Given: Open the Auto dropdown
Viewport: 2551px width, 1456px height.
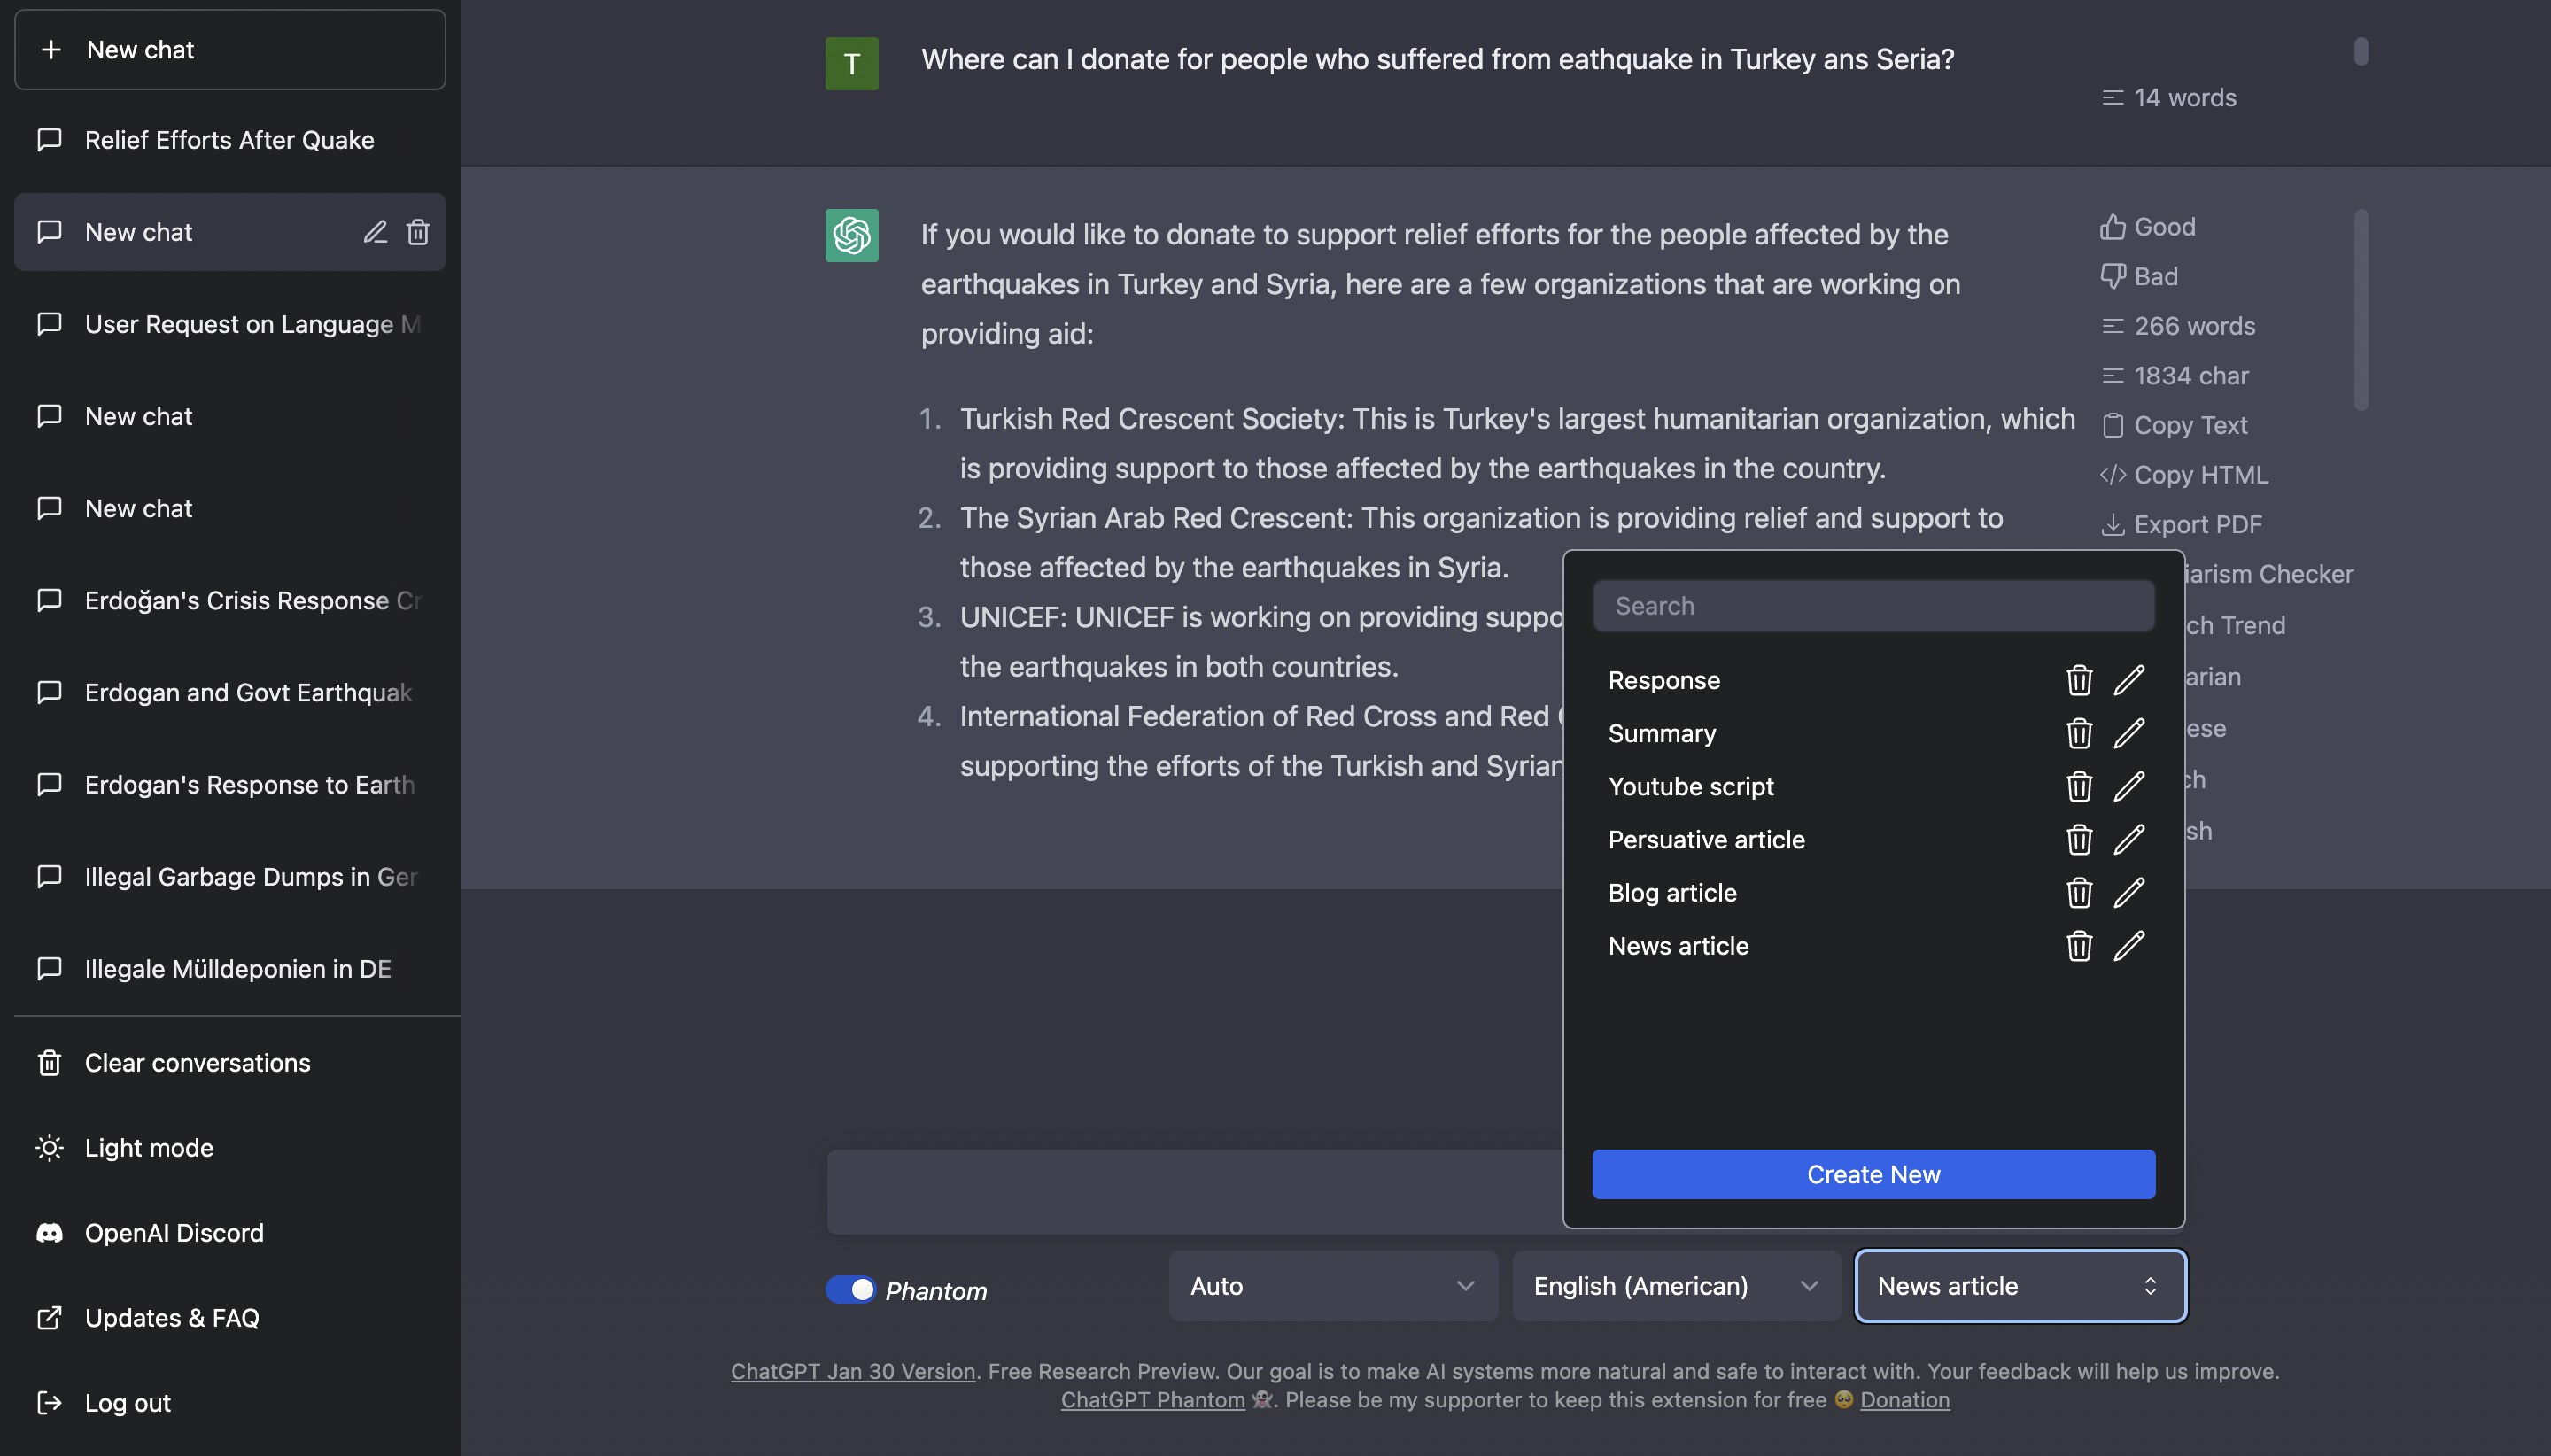Looking at the screenshot, I should pos(1333,1285).
